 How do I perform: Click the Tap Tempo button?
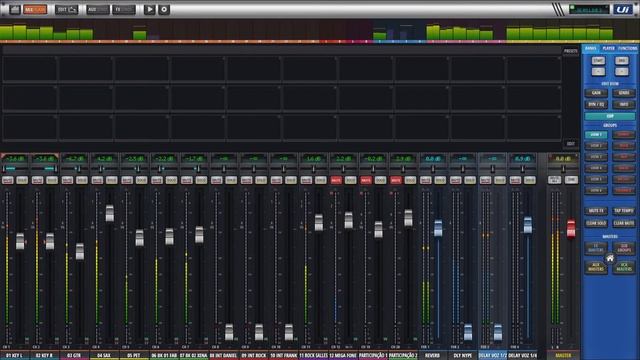tap(624, 211)
